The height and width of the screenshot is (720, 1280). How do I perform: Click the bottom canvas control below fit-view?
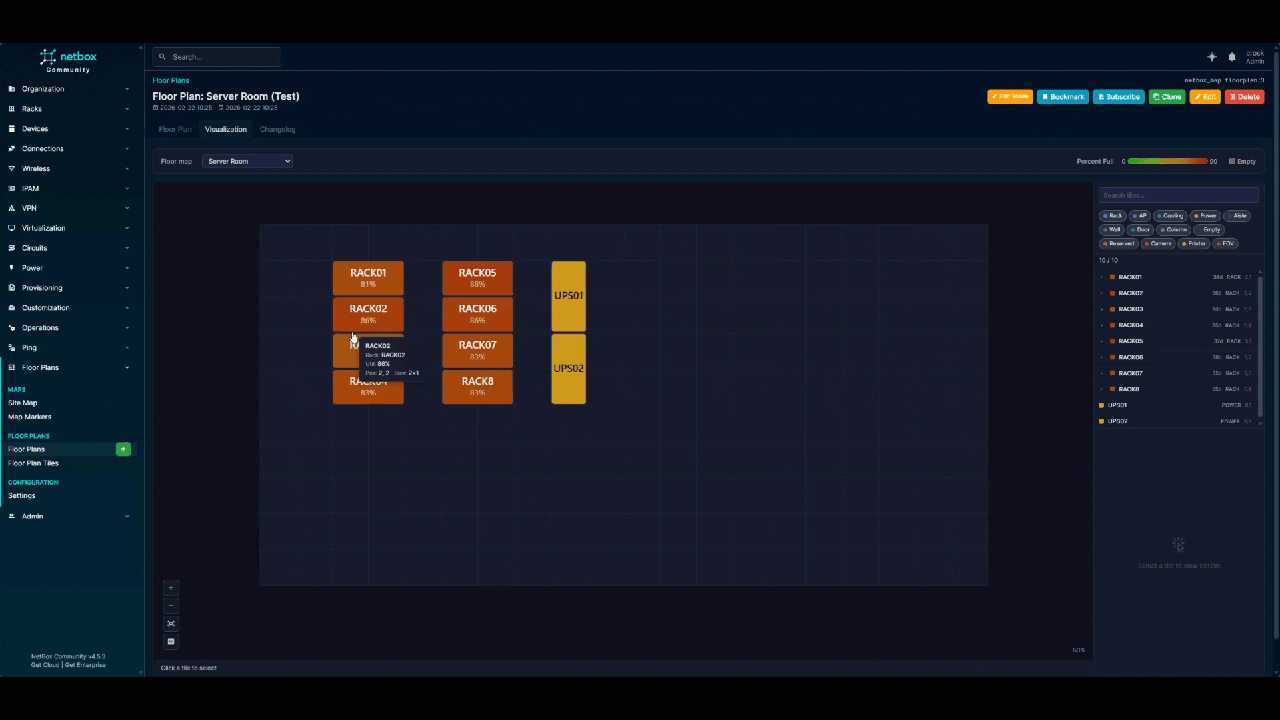click(171, 642)
